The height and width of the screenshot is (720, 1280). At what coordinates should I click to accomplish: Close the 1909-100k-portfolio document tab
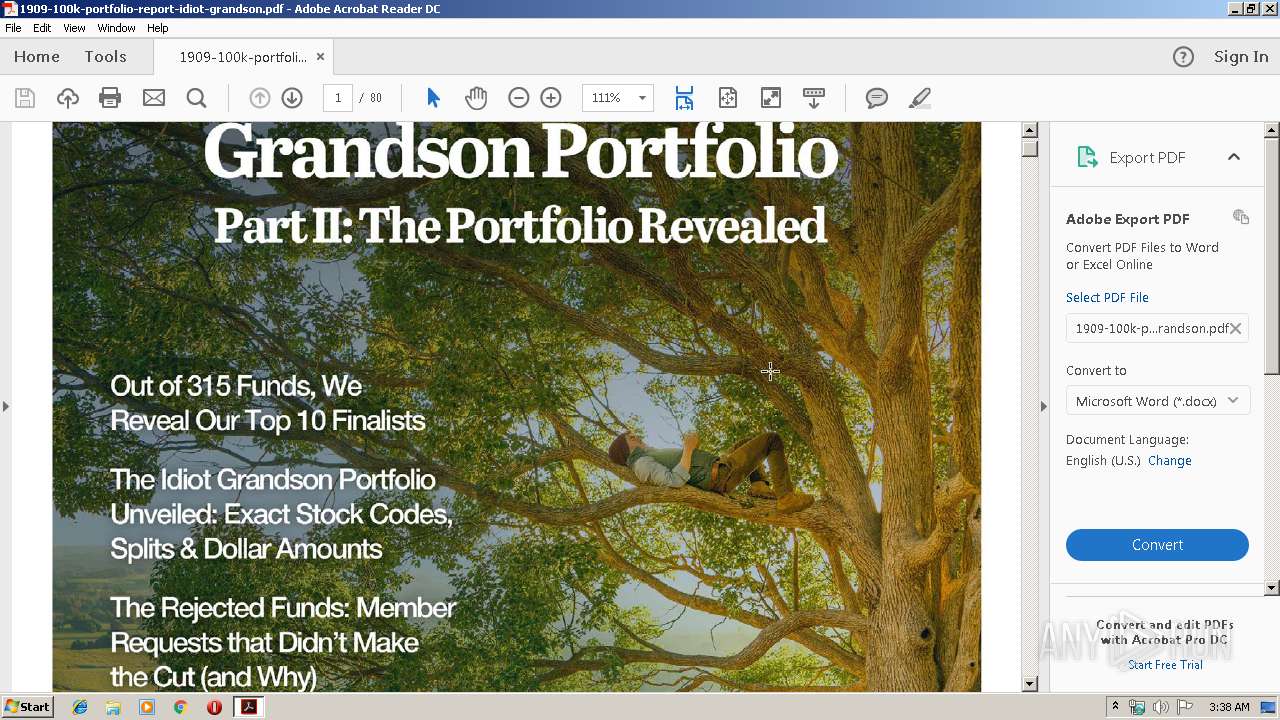coord(320,57)
